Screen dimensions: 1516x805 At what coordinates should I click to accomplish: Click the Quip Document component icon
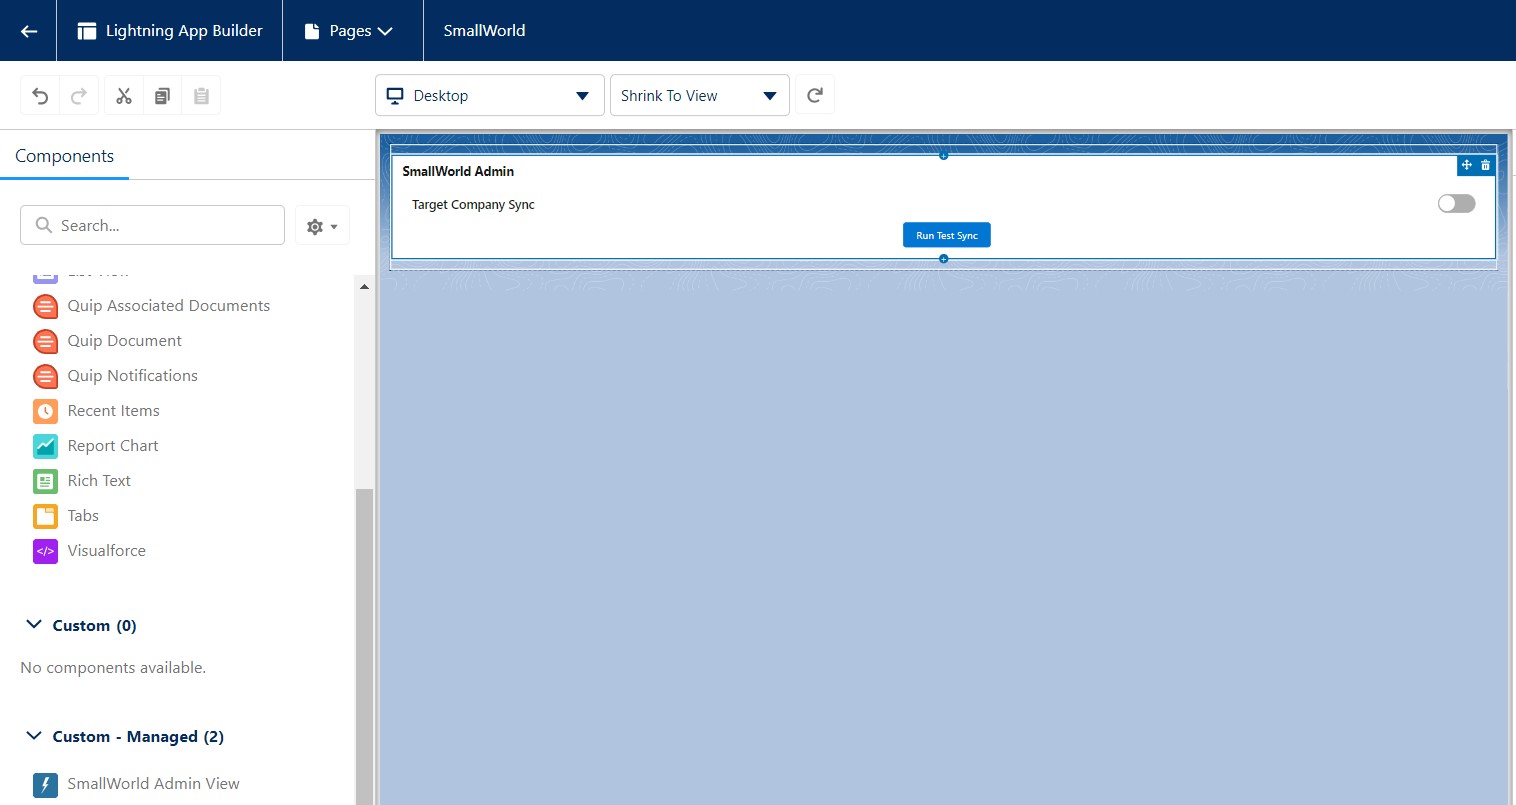coord(45,341)
